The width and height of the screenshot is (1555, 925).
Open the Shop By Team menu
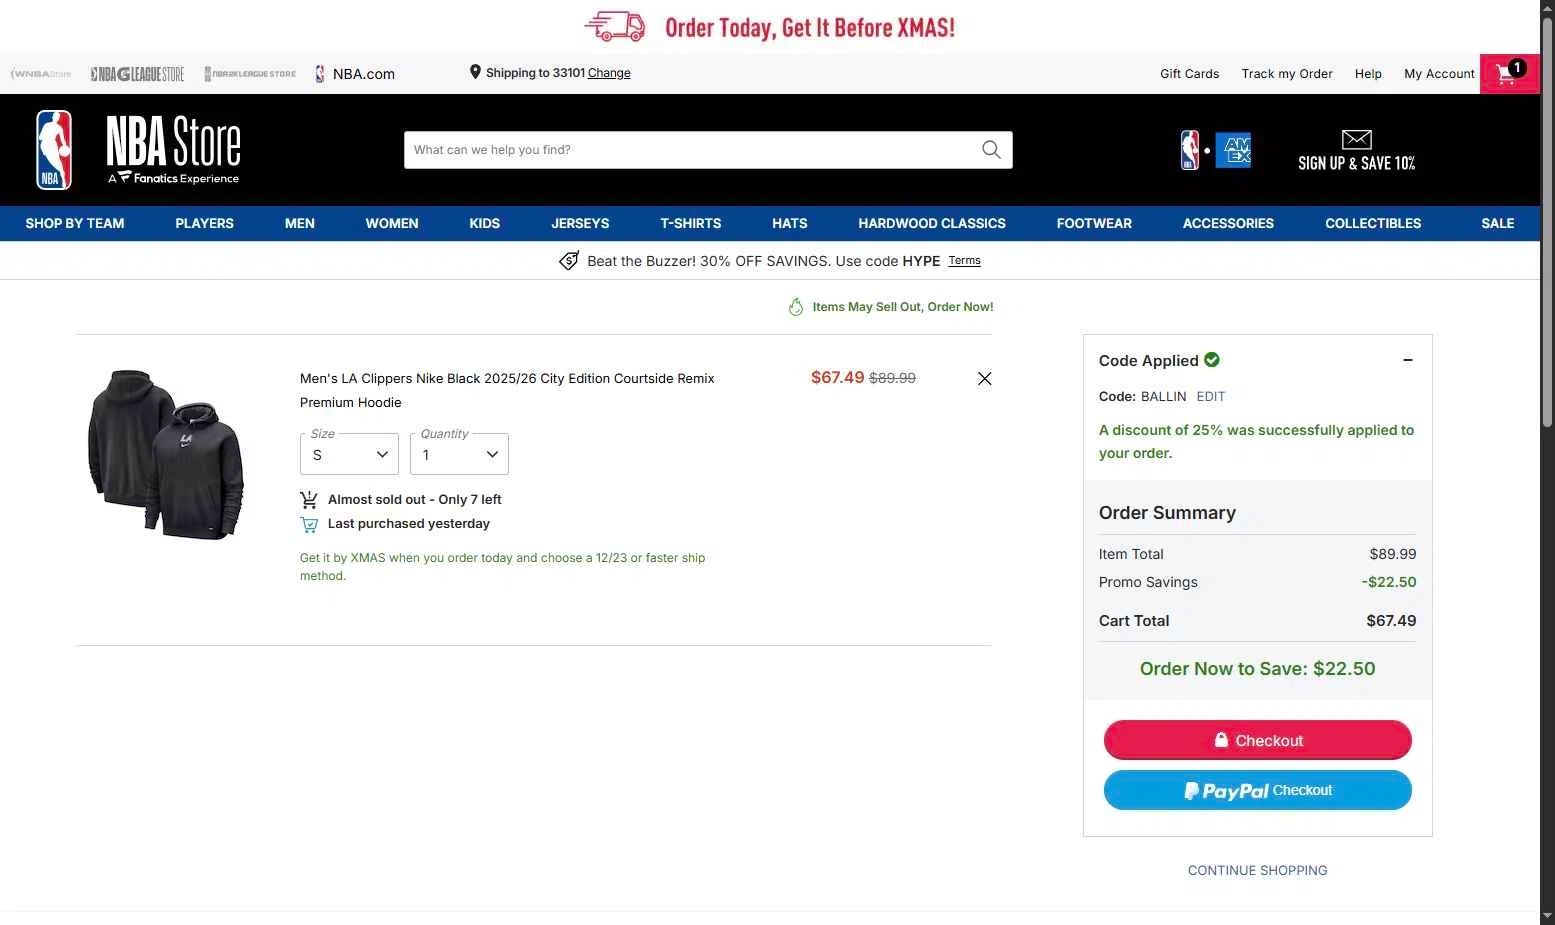(x=75, y=223)
